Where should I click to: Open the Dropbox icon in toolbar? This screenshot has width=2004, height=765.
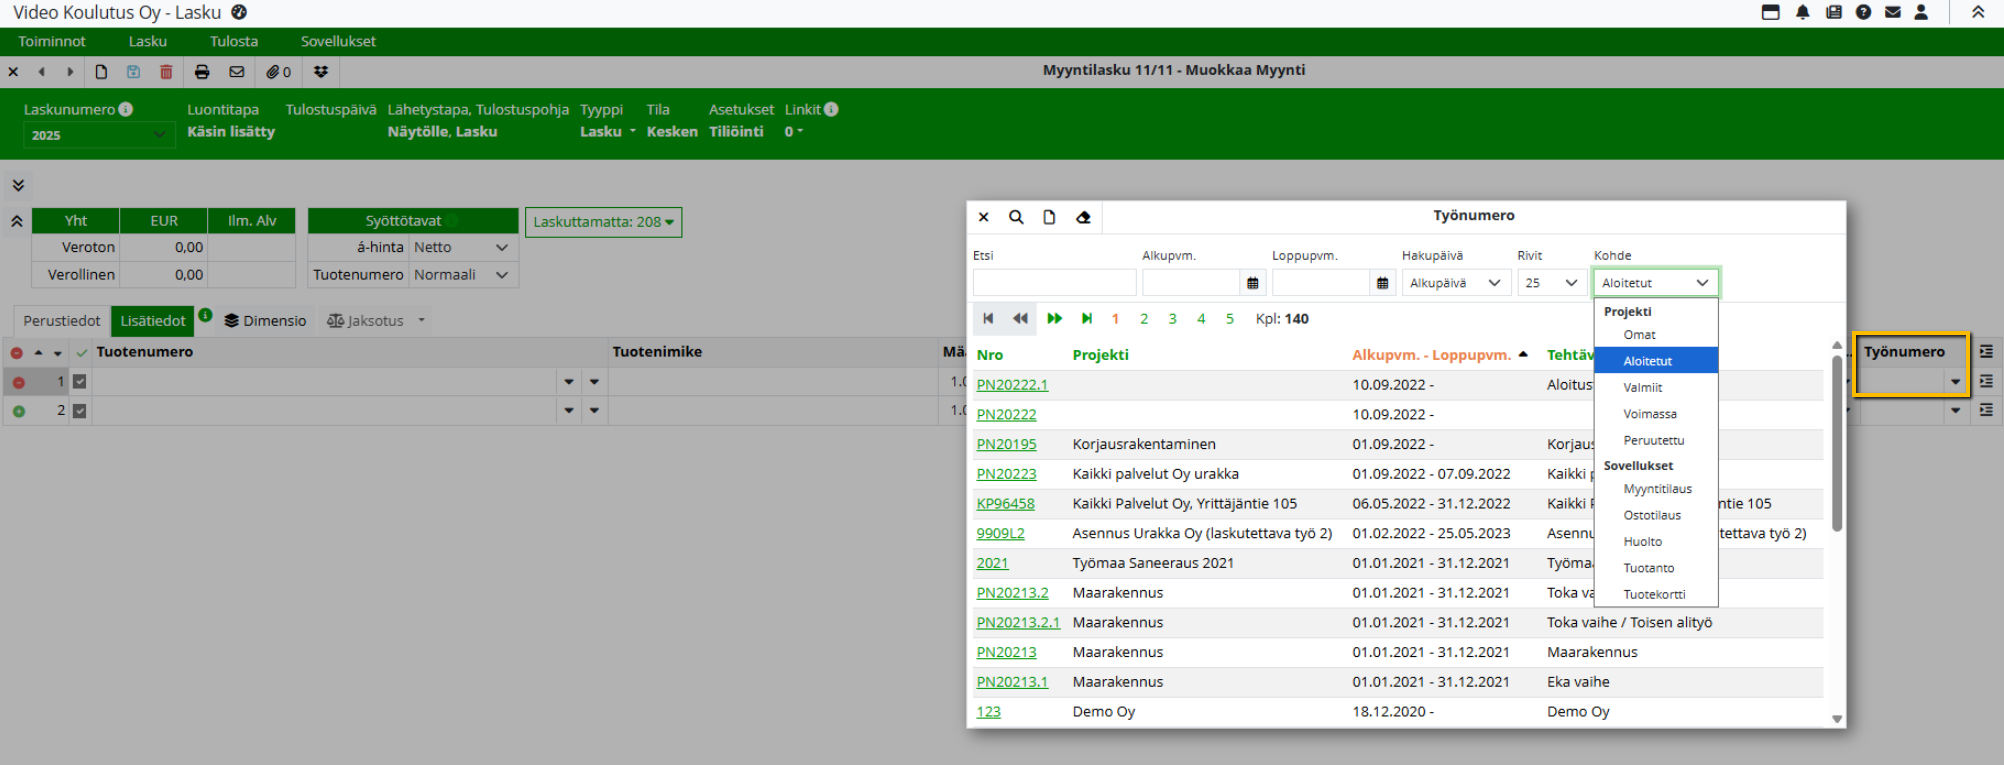[321, 72]
